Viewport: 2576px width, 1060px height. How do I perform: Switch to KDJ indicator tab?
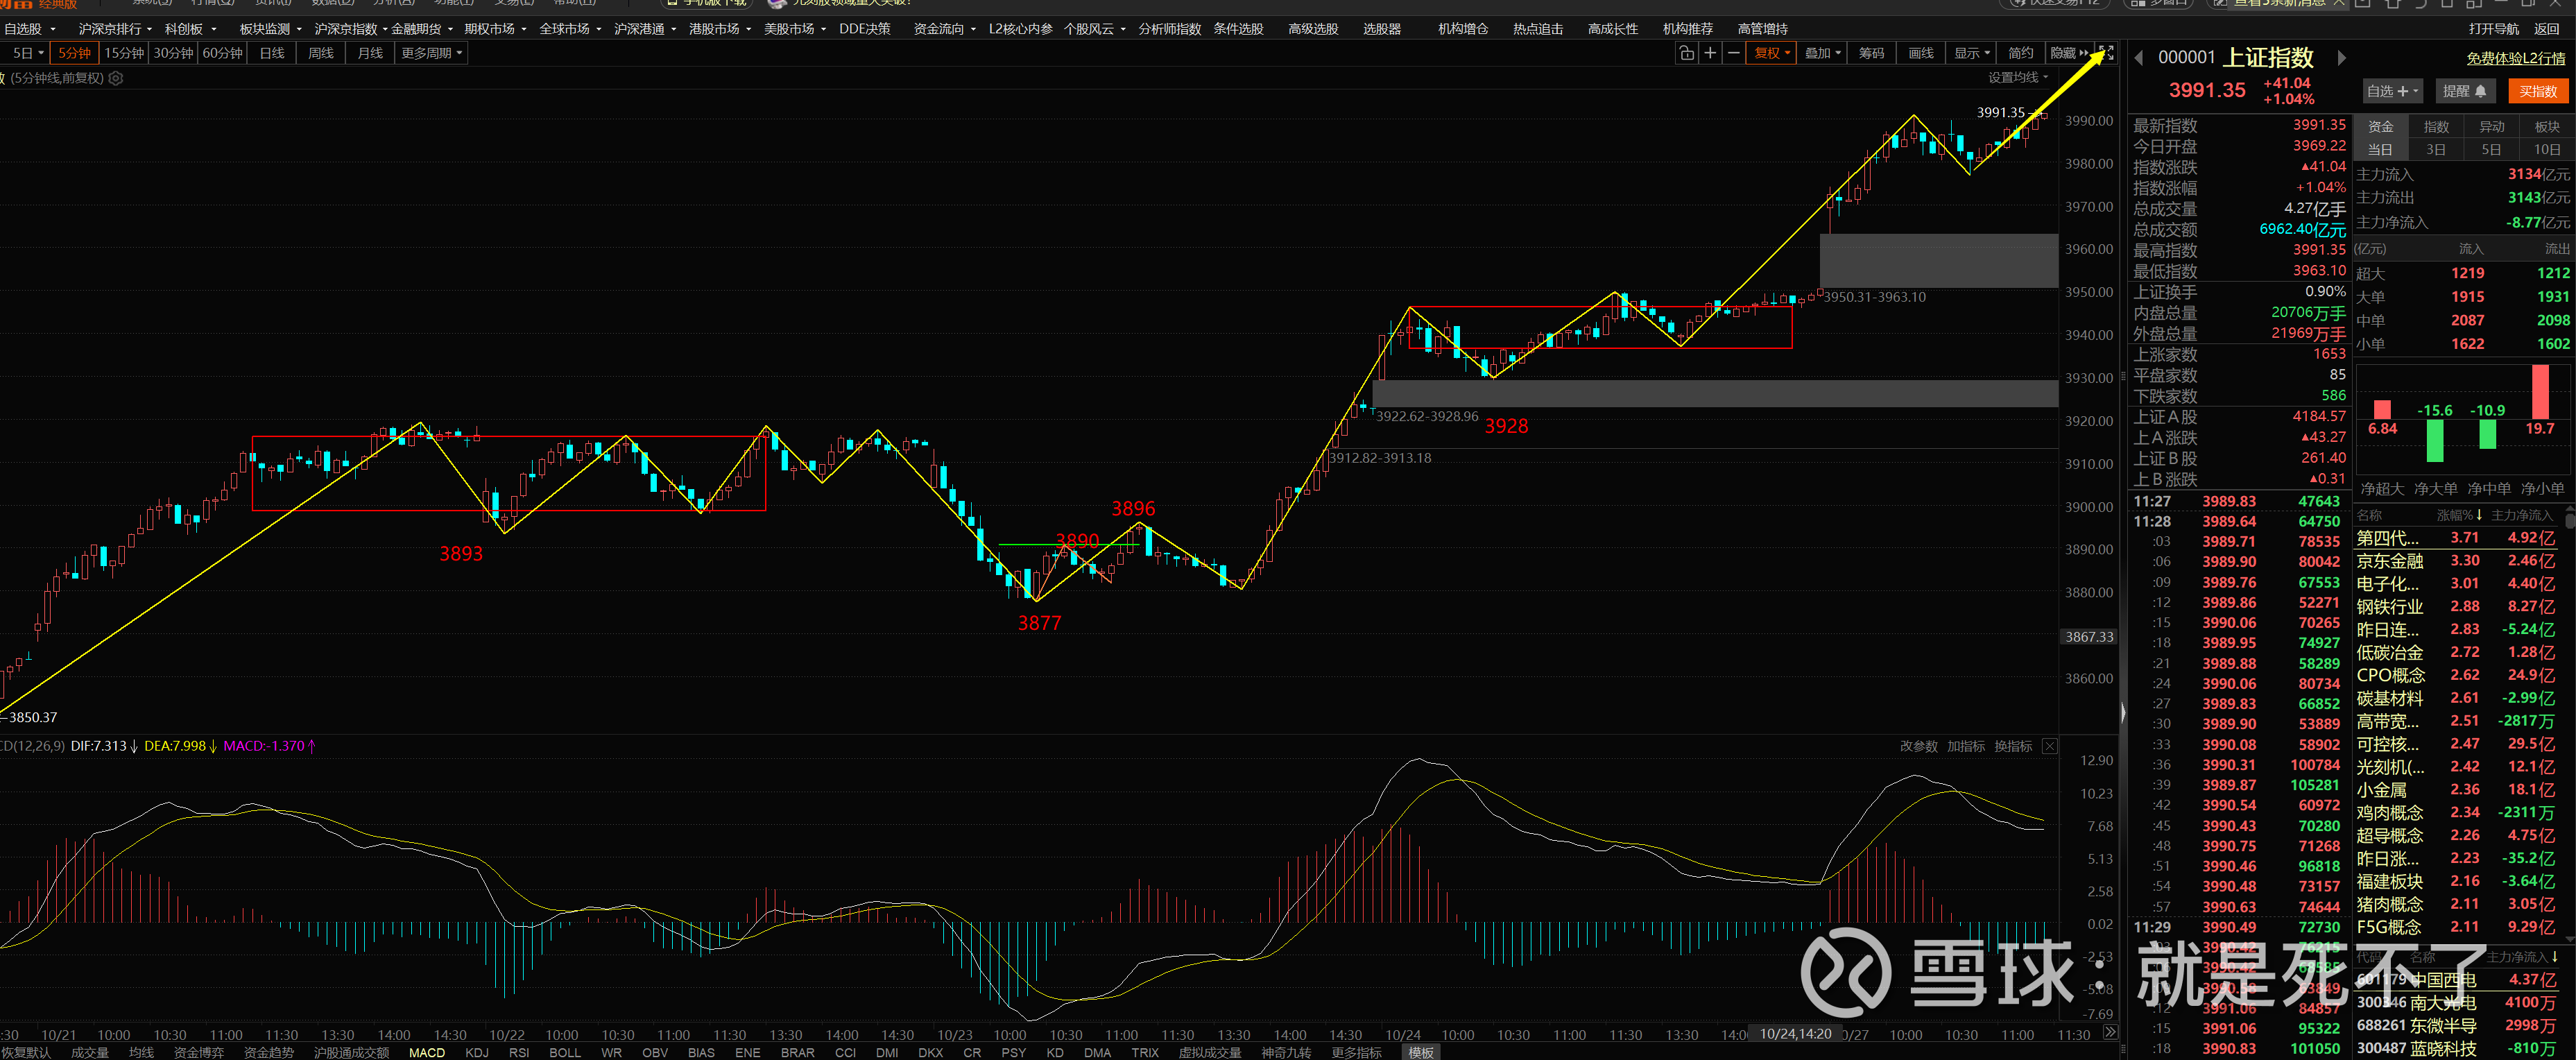pos(477,1052)
